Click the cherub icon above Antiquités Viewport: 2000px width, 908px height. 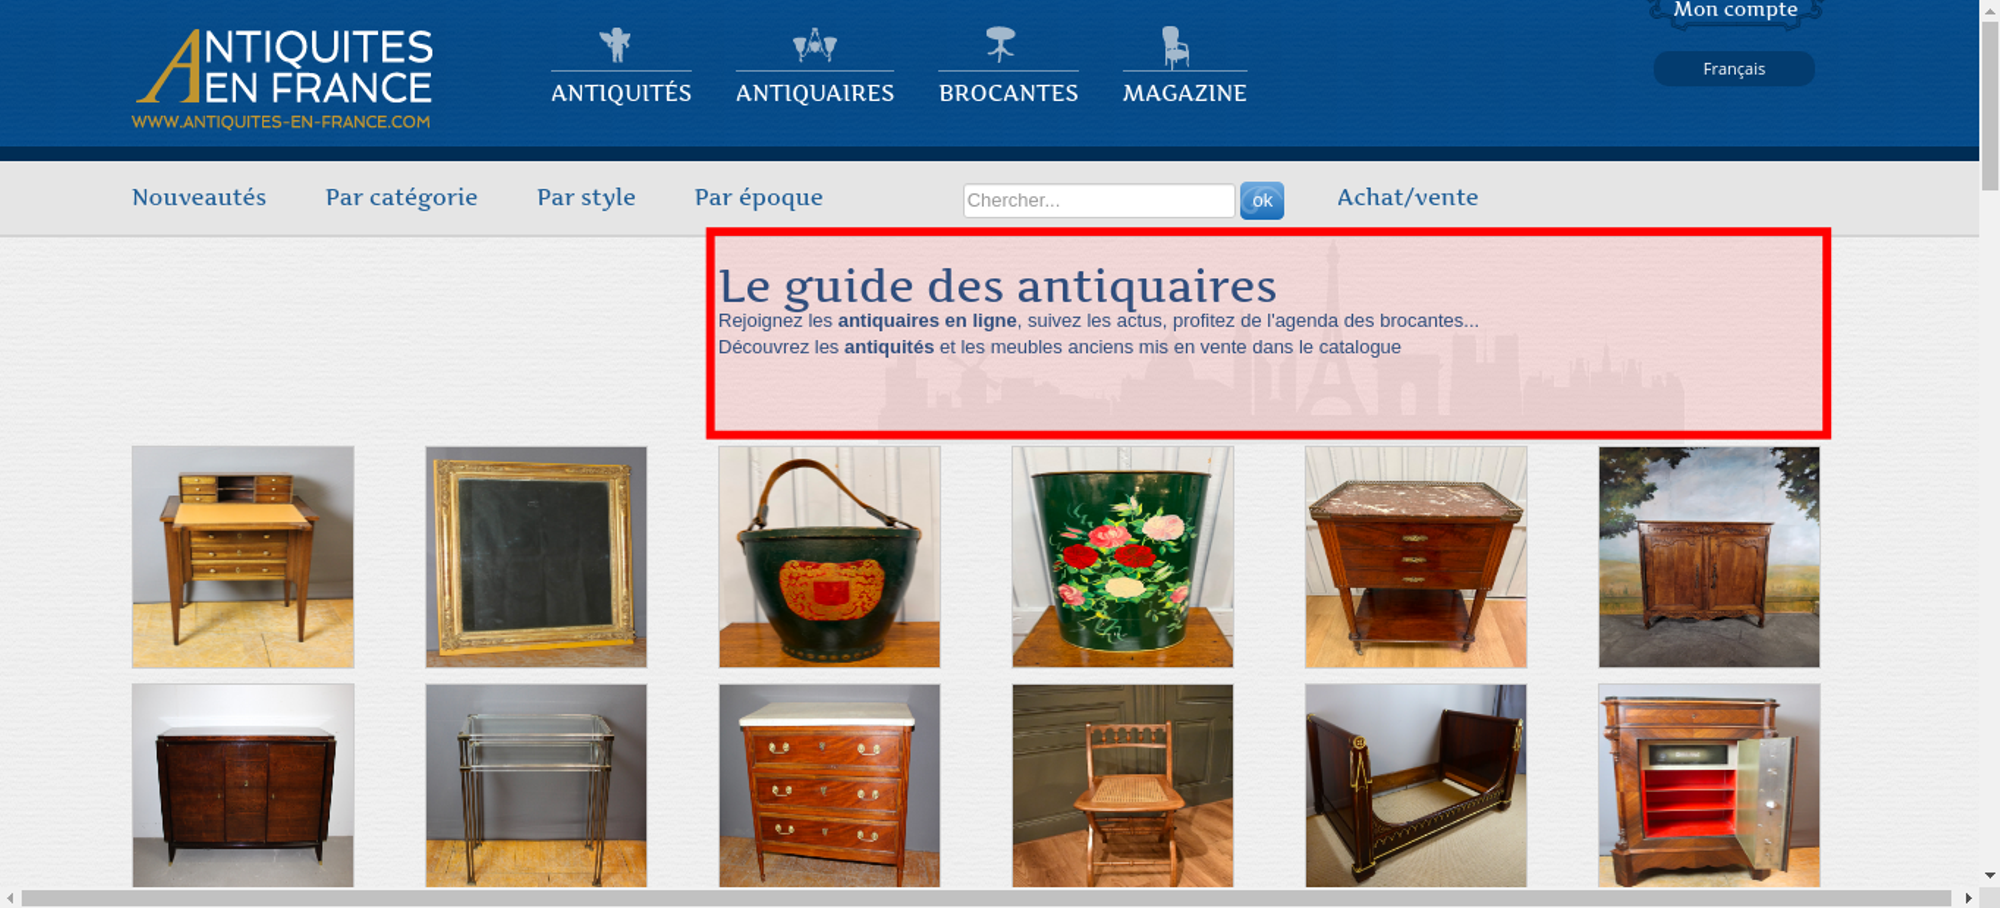pos(616,45)
